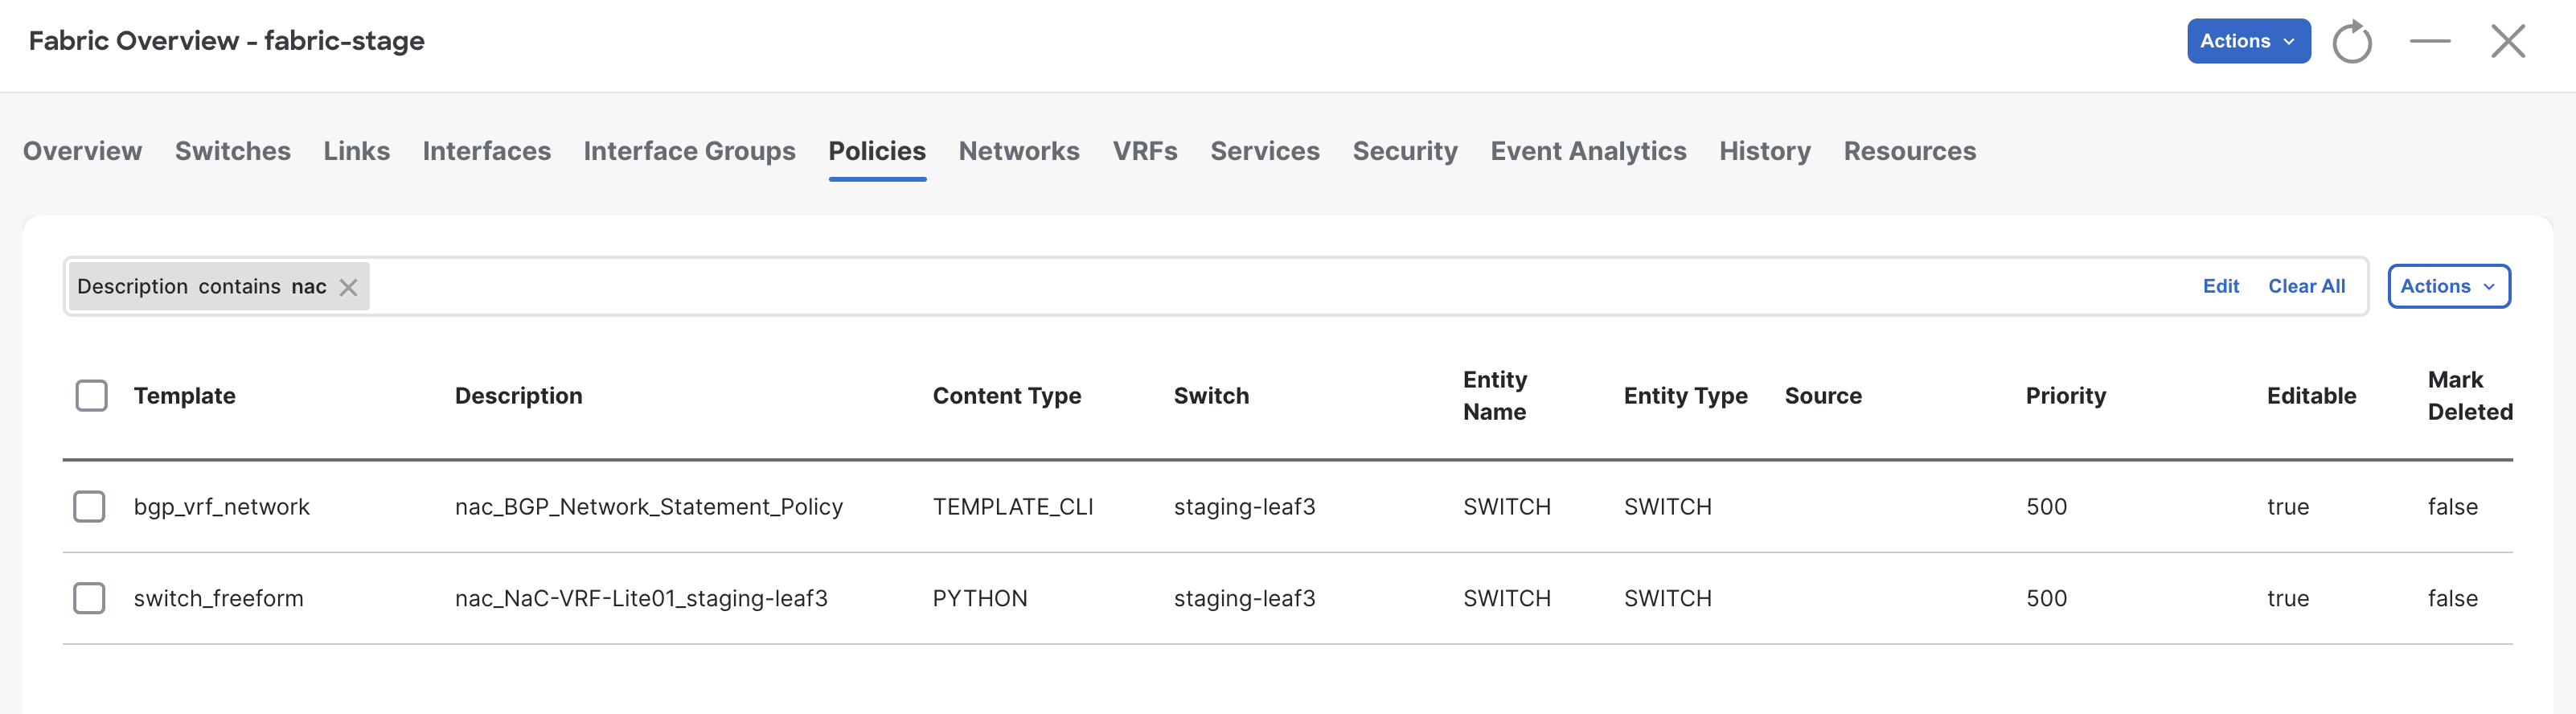
Task: Click staging-leaf3 in the switch_freeform row
Action: point(1244,598)
